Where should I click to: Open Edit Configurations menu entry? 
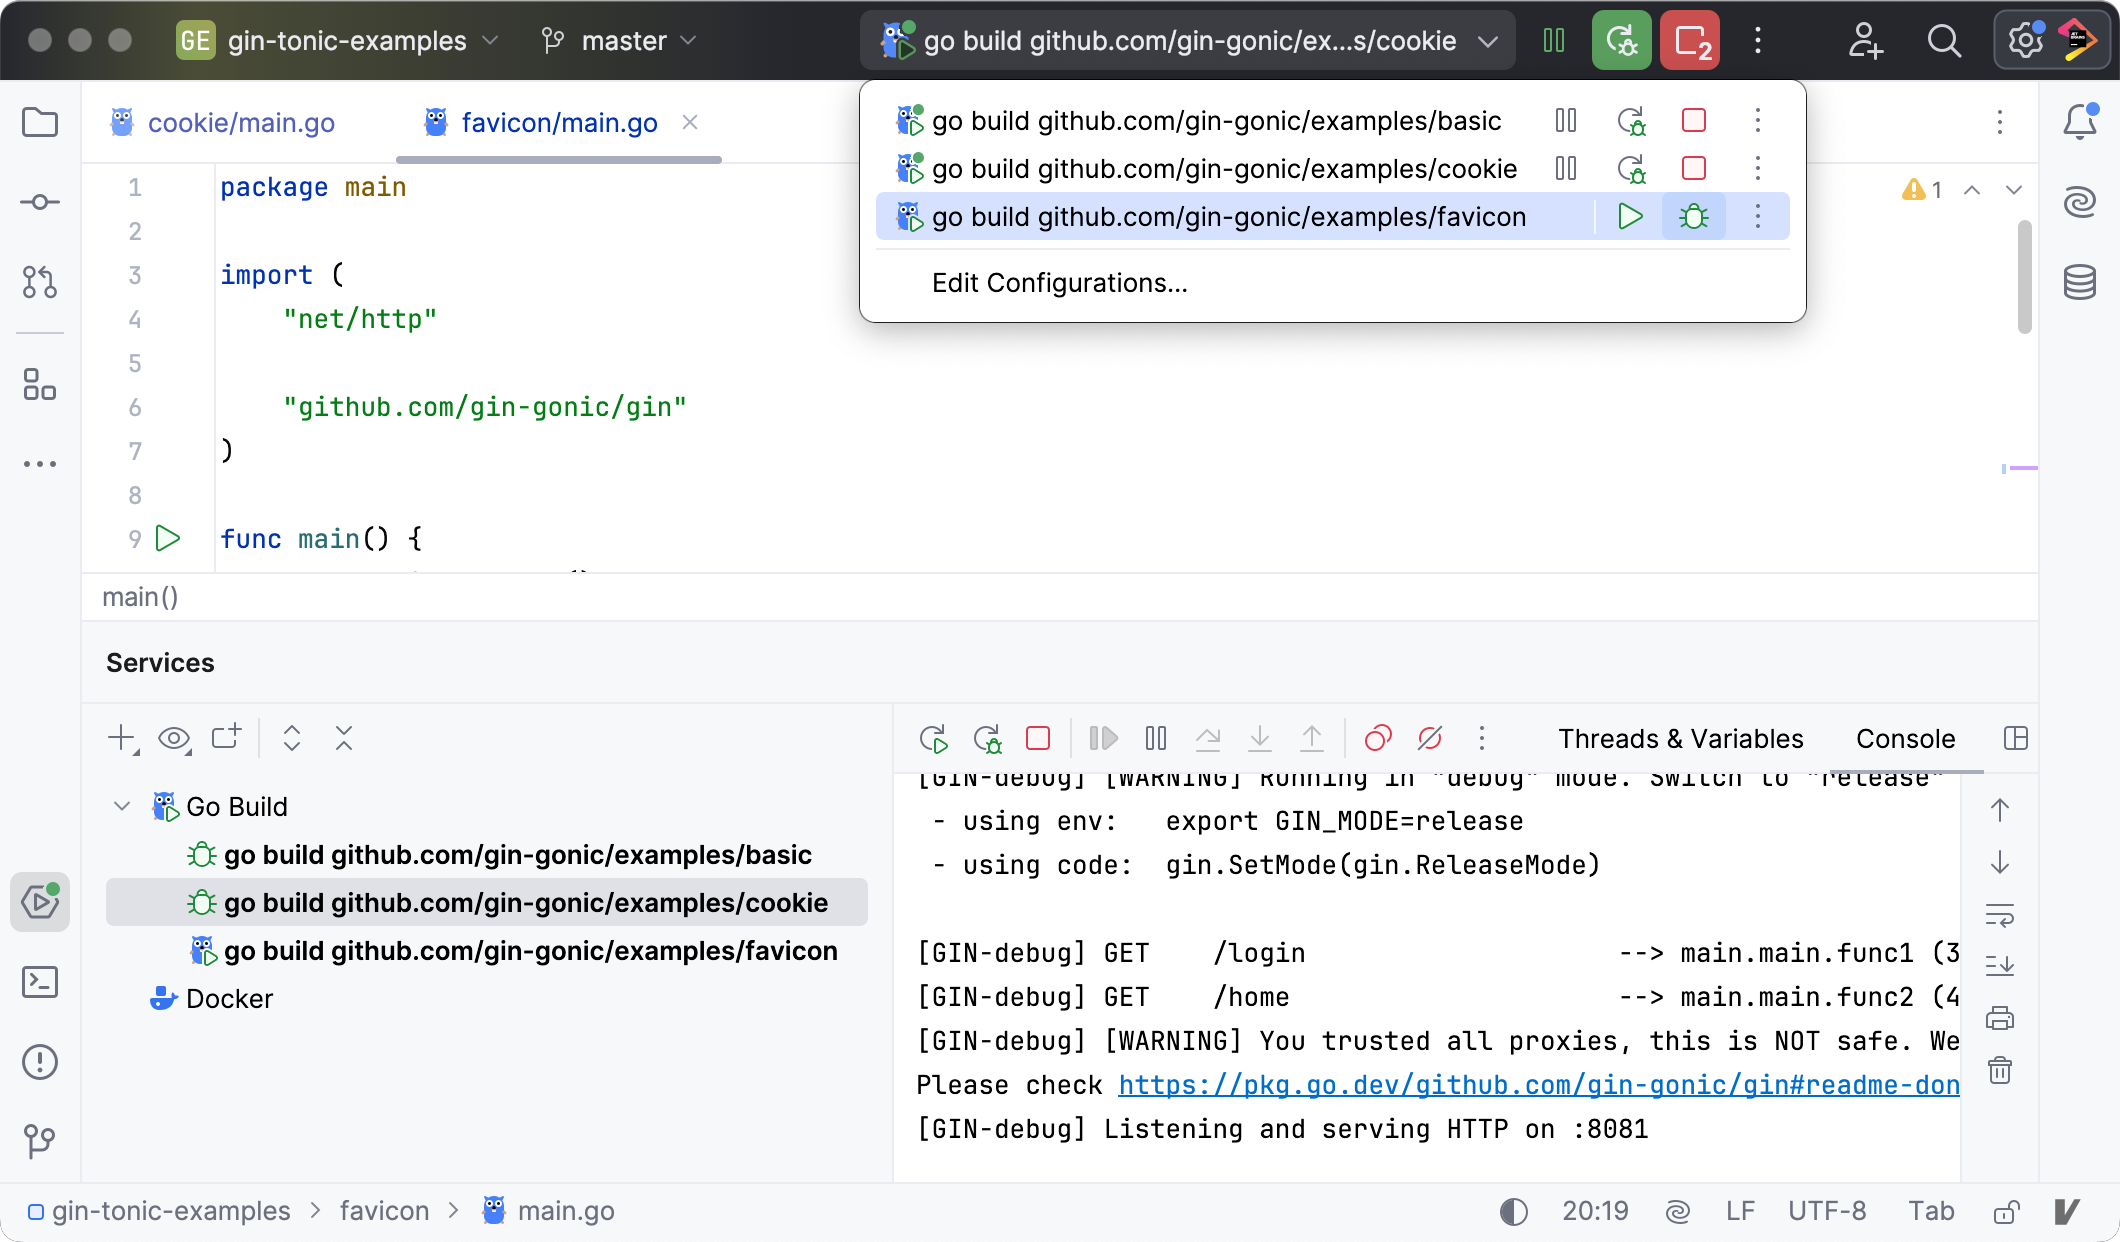(1059, 283)
